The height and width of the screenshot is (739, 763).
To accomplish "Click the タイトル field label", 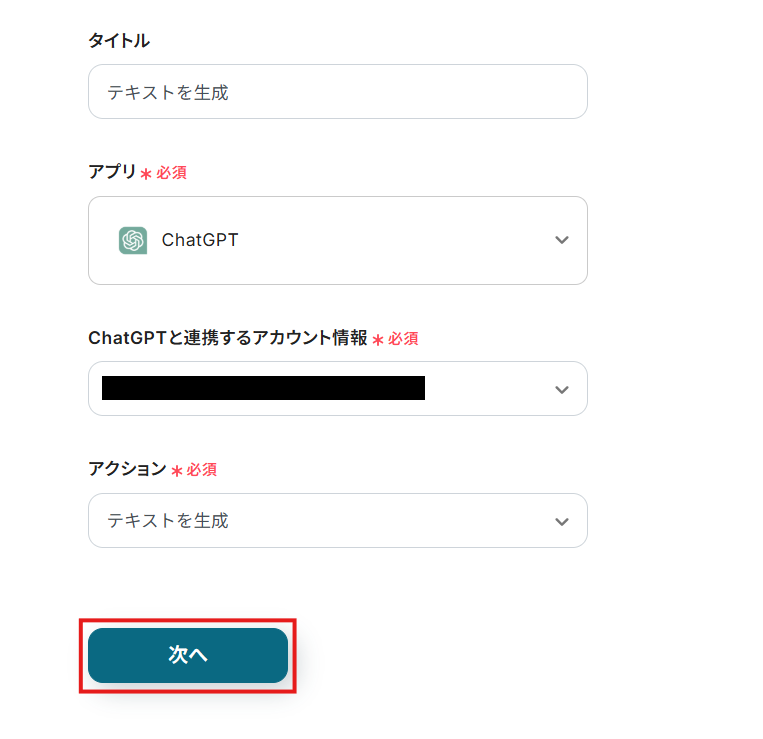I will coord(119,41).
